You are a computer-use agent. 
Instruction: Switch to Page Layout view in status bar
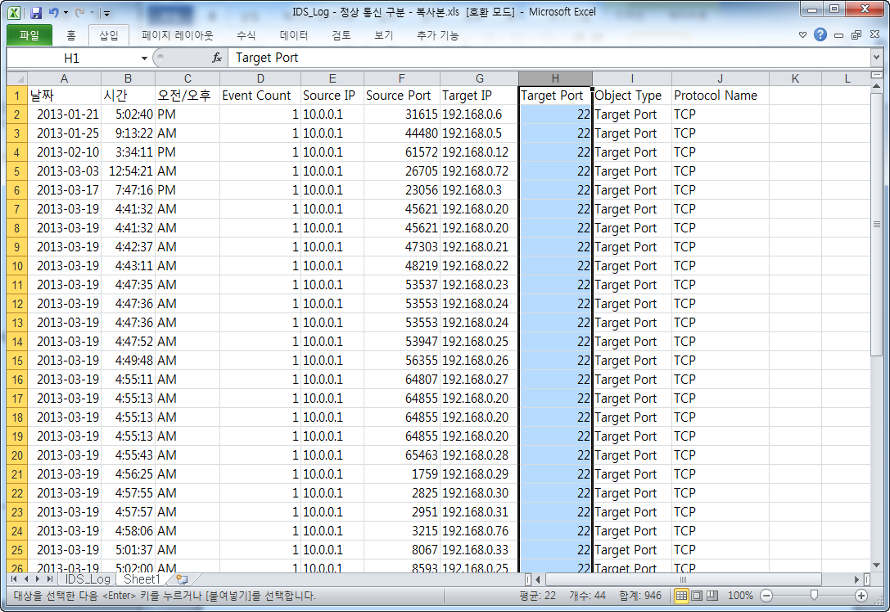pos(696,596)
